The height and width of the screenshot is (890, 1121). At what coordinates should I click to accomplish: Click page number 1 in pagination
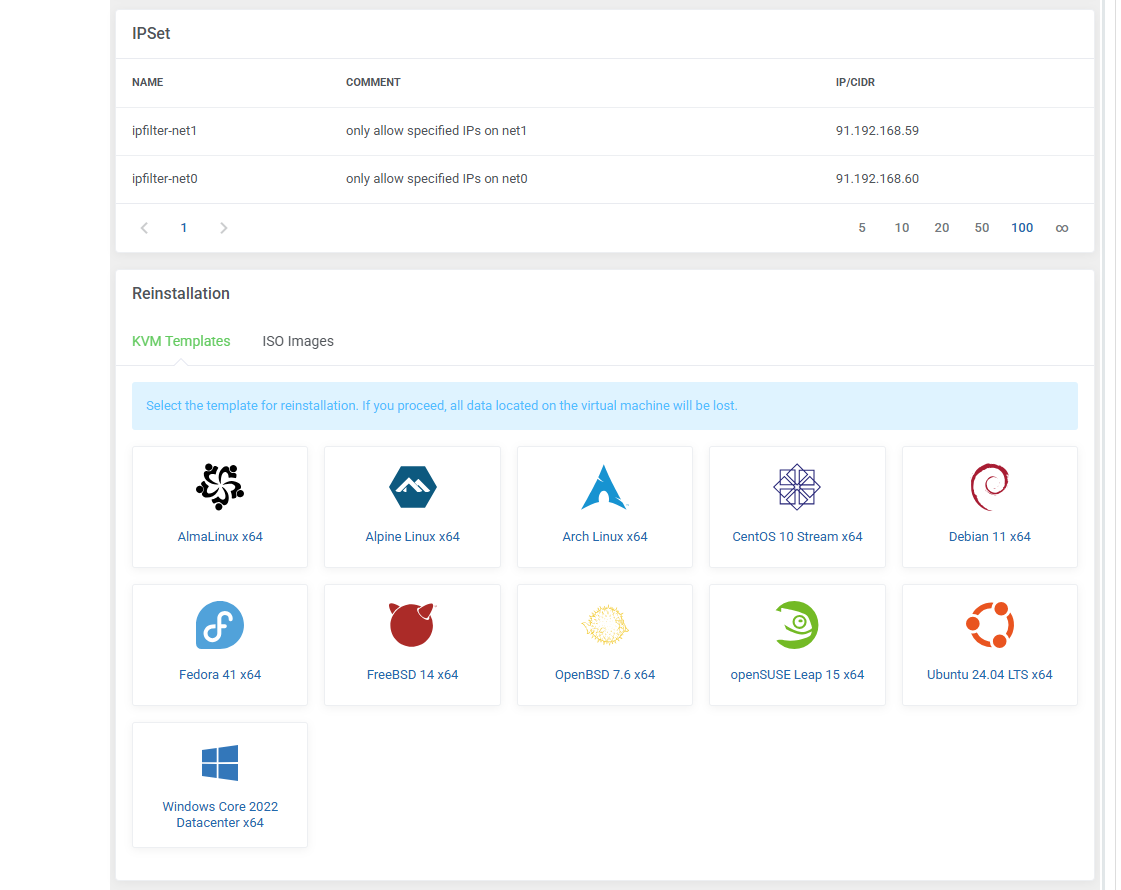point(184,228)
